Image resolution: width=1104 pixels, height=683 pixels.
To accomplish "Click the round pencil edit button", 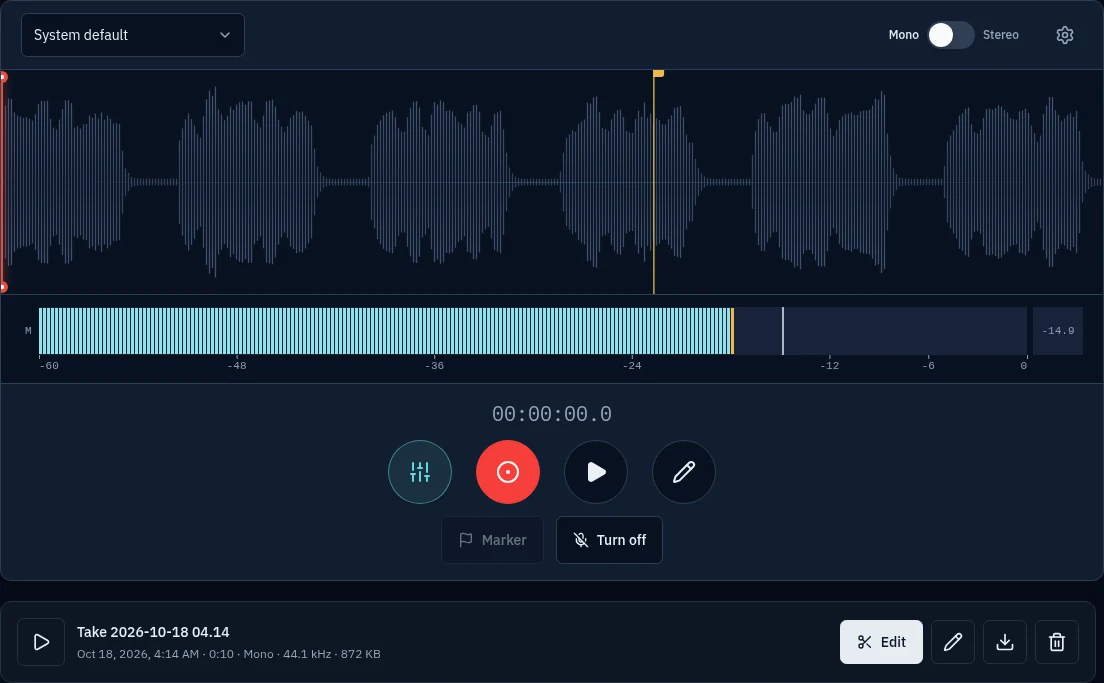I will pyautogui.click(x=684, y=472).
